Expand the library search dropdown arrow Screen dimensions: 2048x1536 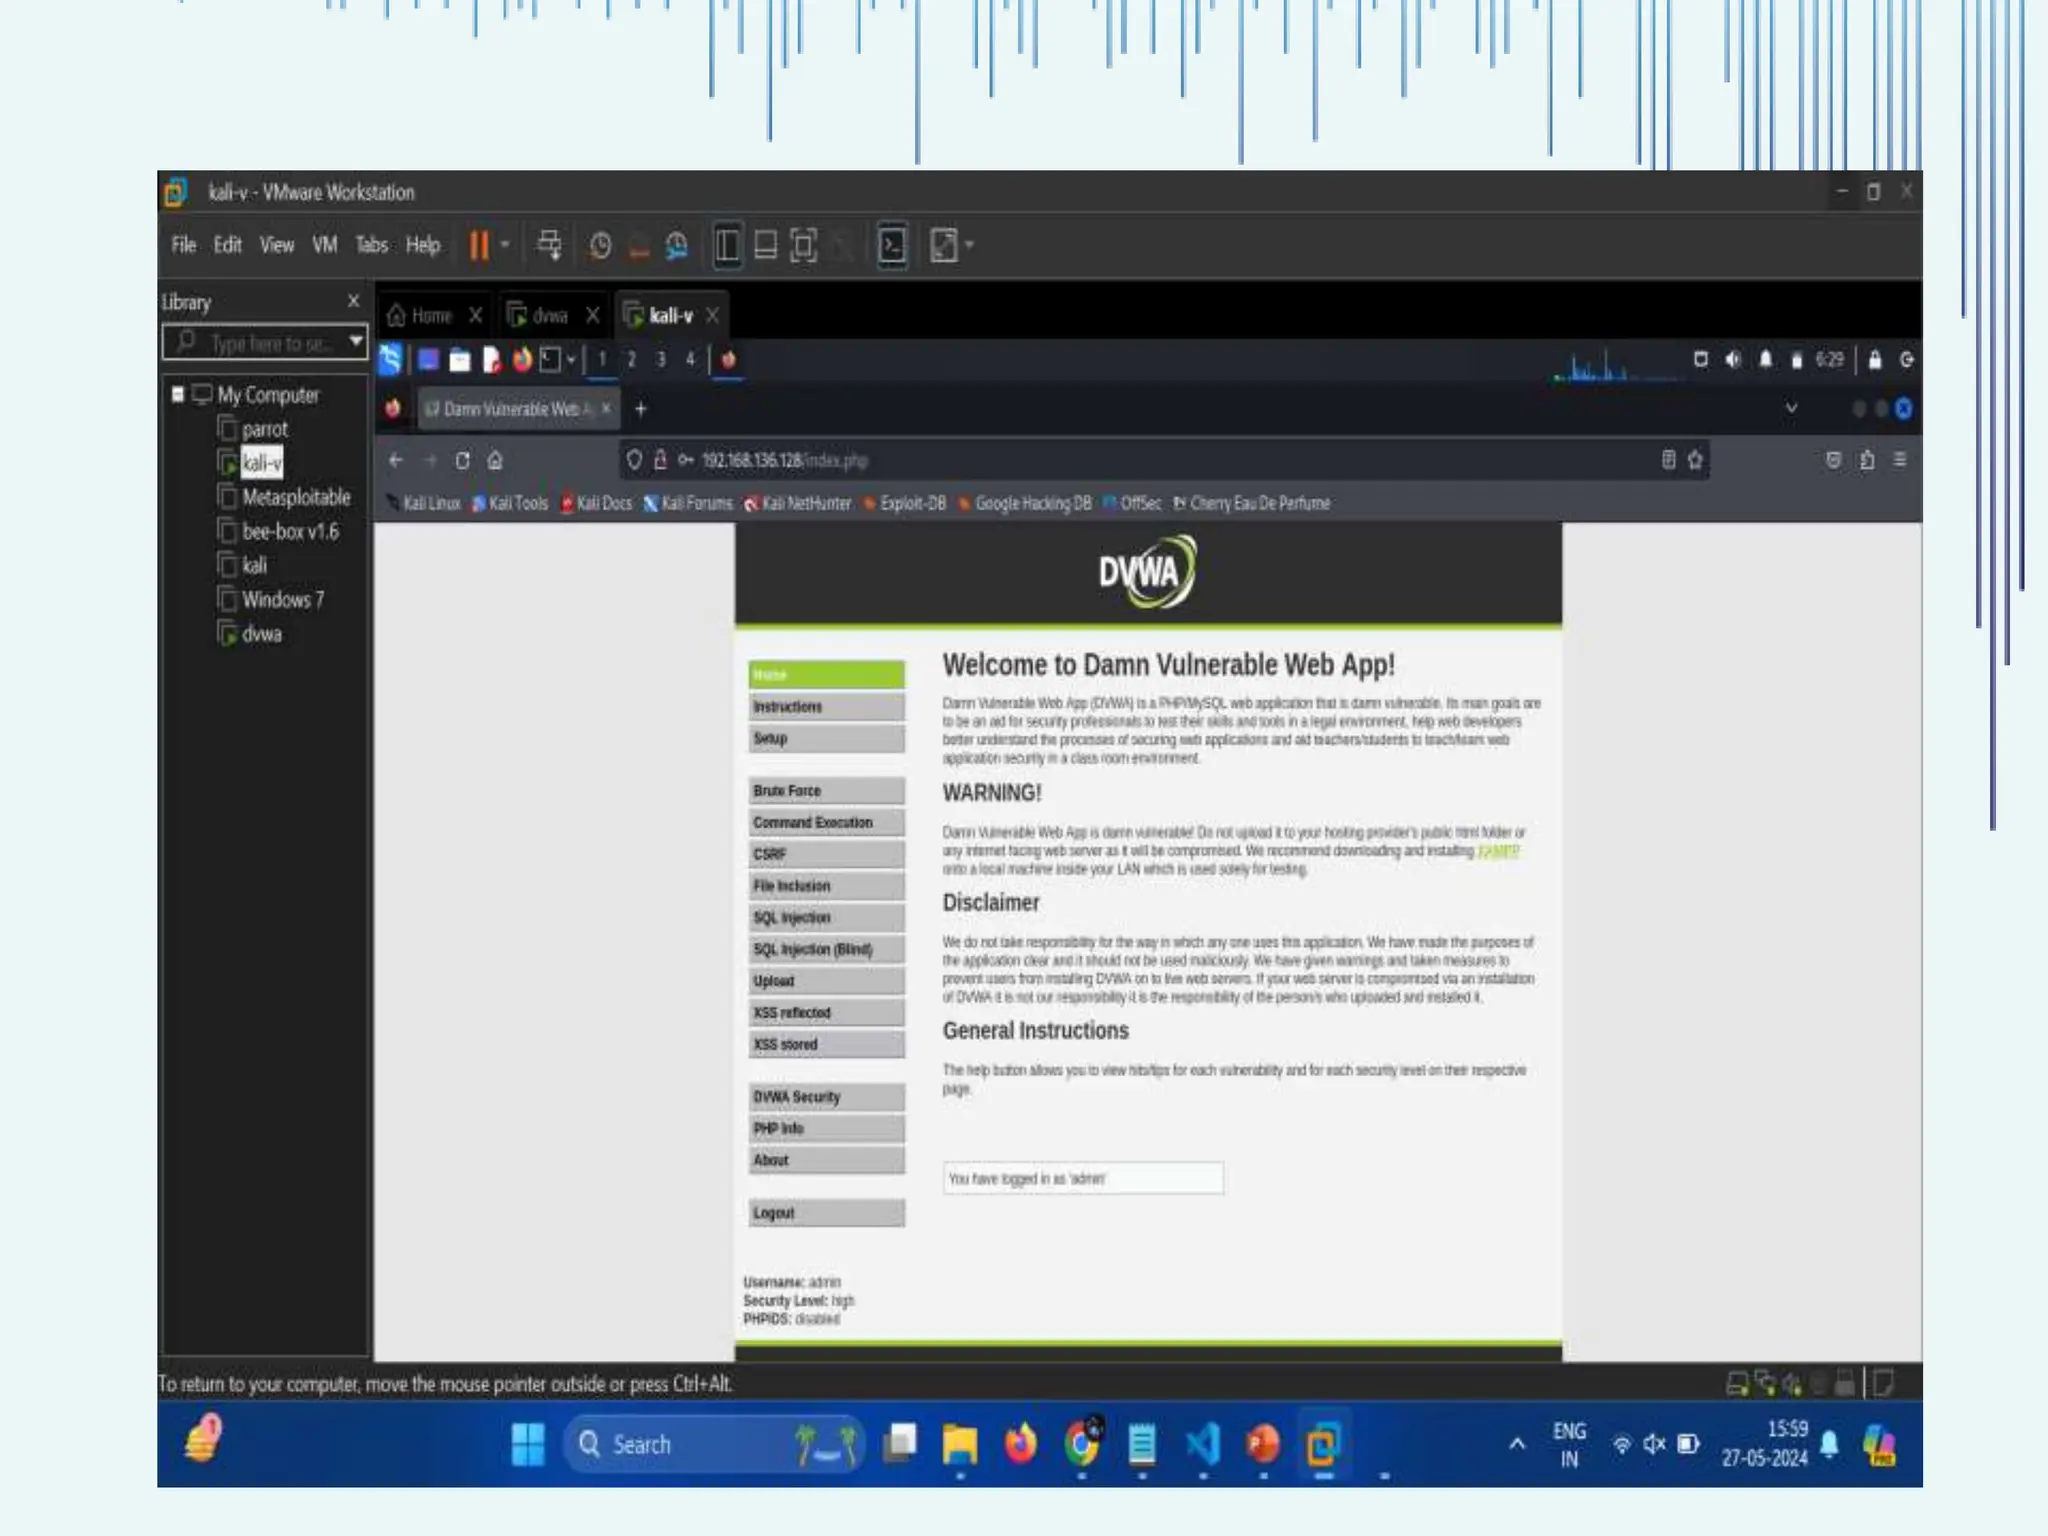[355, 342]
